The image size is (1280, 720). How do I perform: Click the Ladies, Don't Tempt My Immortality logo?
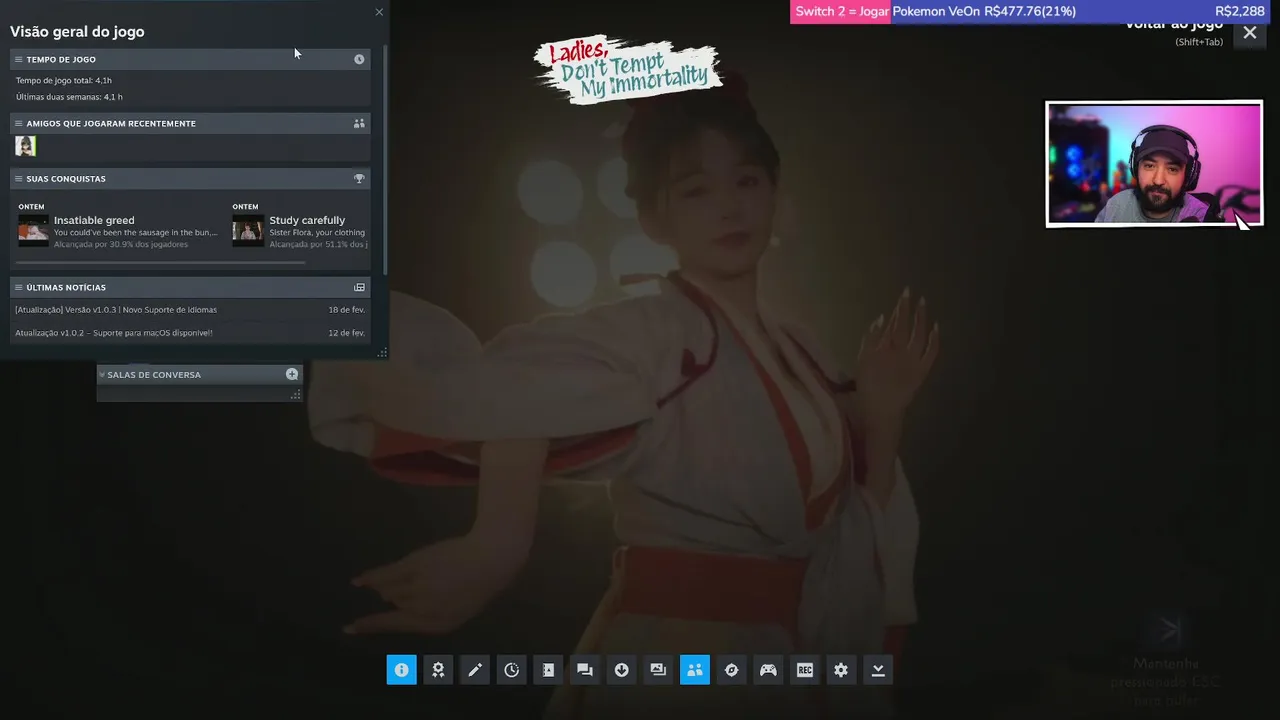coord(627,70)
